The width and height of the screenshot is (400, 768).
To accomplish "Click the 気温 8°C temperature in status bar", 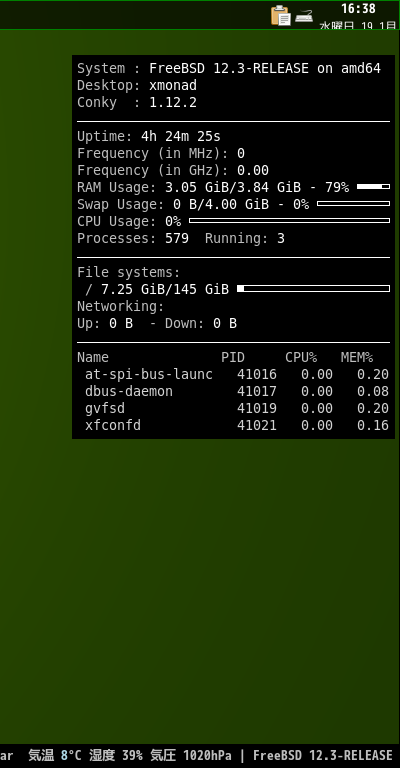I will point(55,755).
